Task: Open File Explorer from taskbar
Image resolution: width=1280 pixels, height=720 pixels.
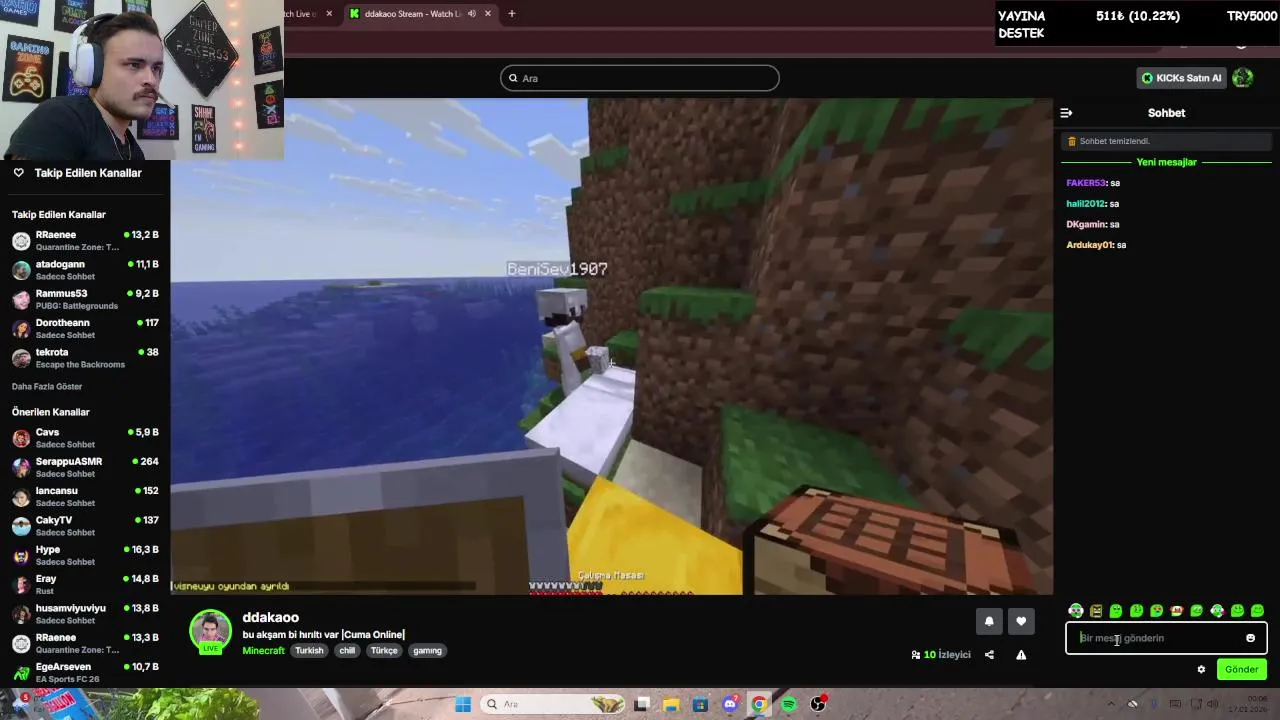Action: coord(671,704)
